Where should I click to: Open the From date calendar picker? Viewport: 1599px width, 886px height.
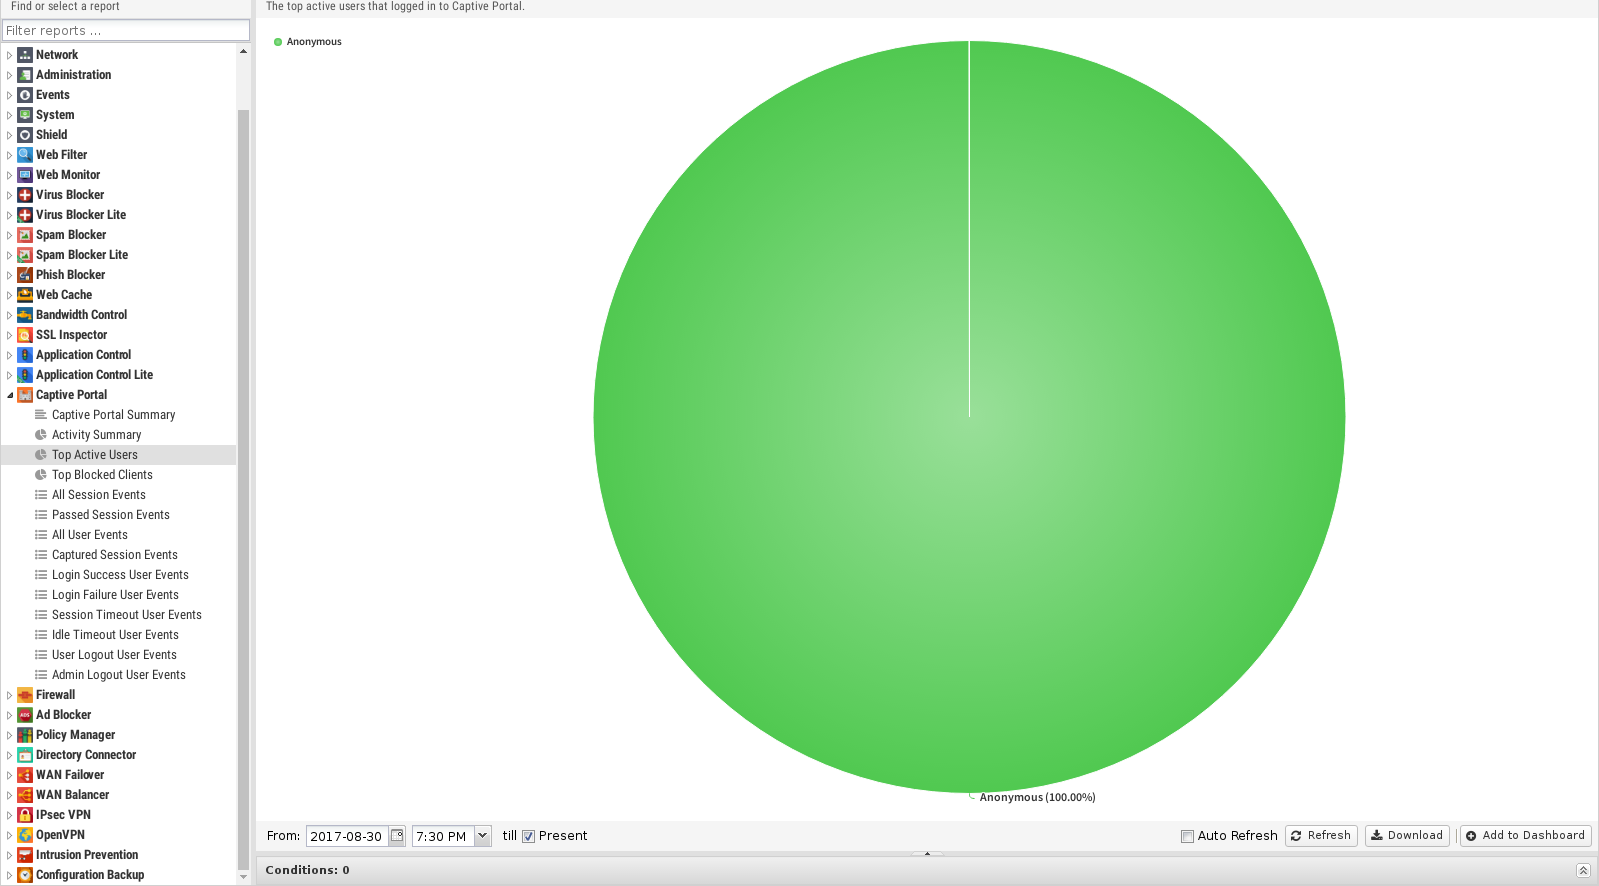click(x=397, y=836)
